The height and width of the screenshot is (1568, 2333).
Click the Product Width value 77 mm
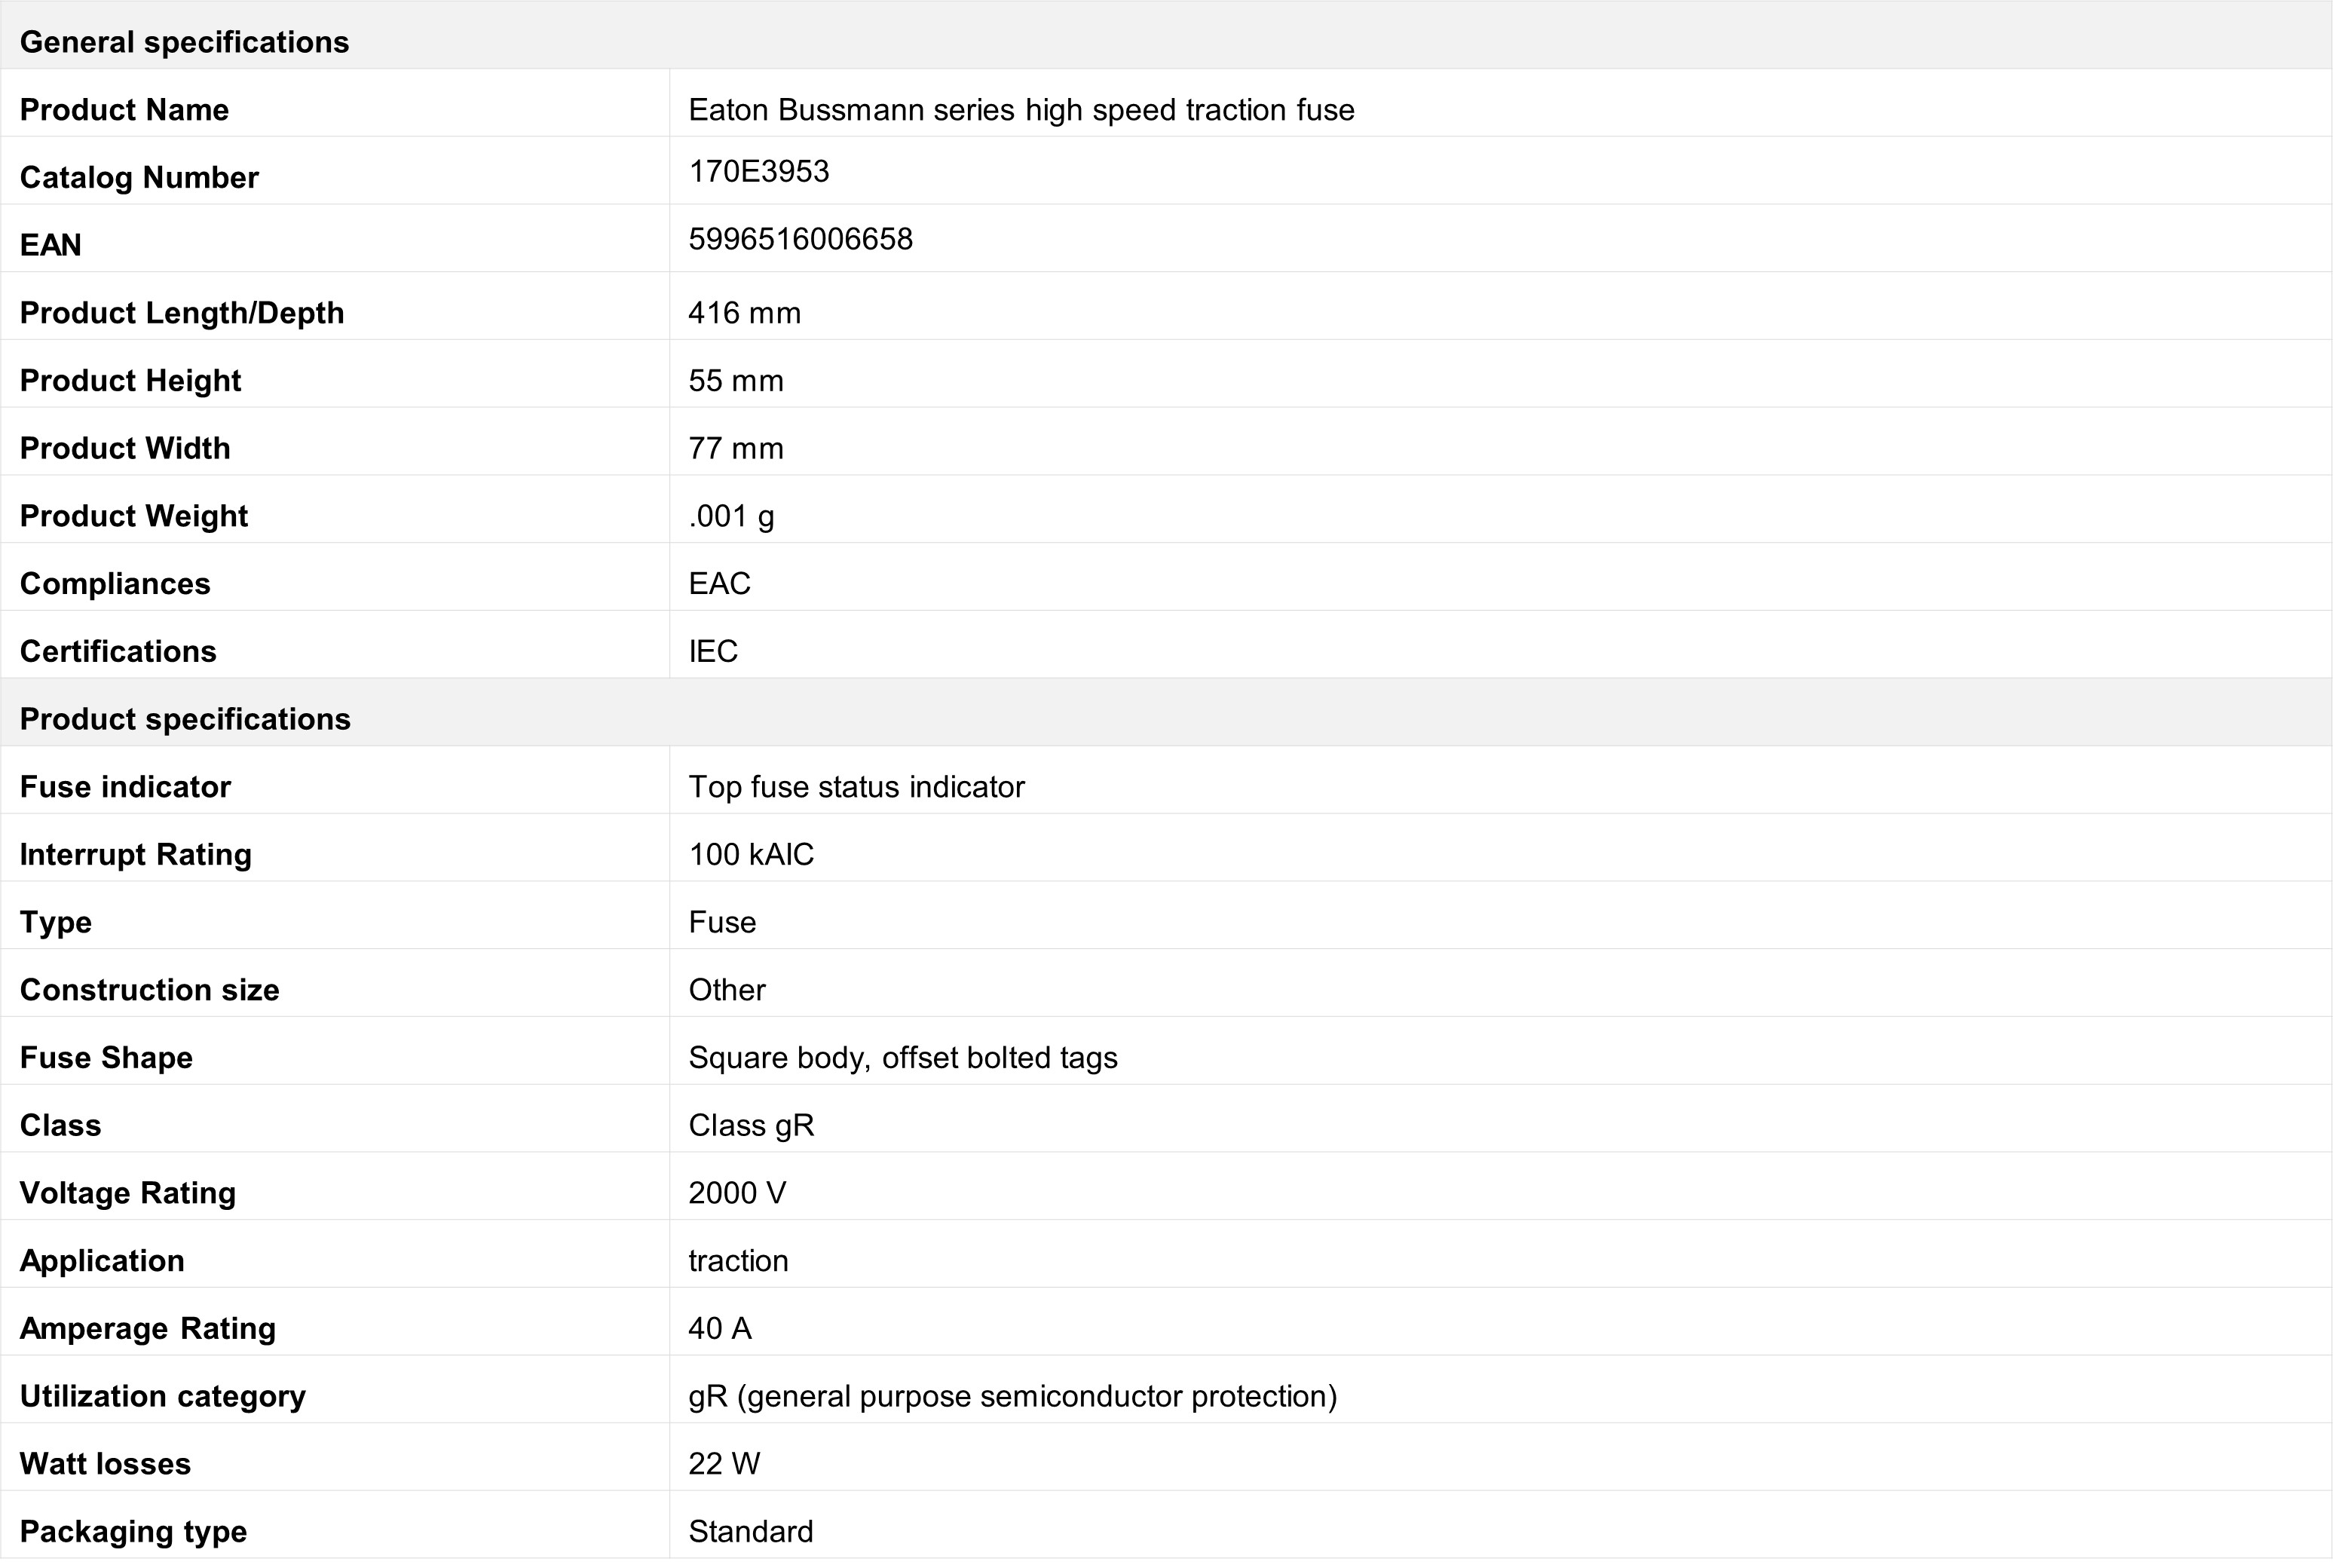coord(736,449)
